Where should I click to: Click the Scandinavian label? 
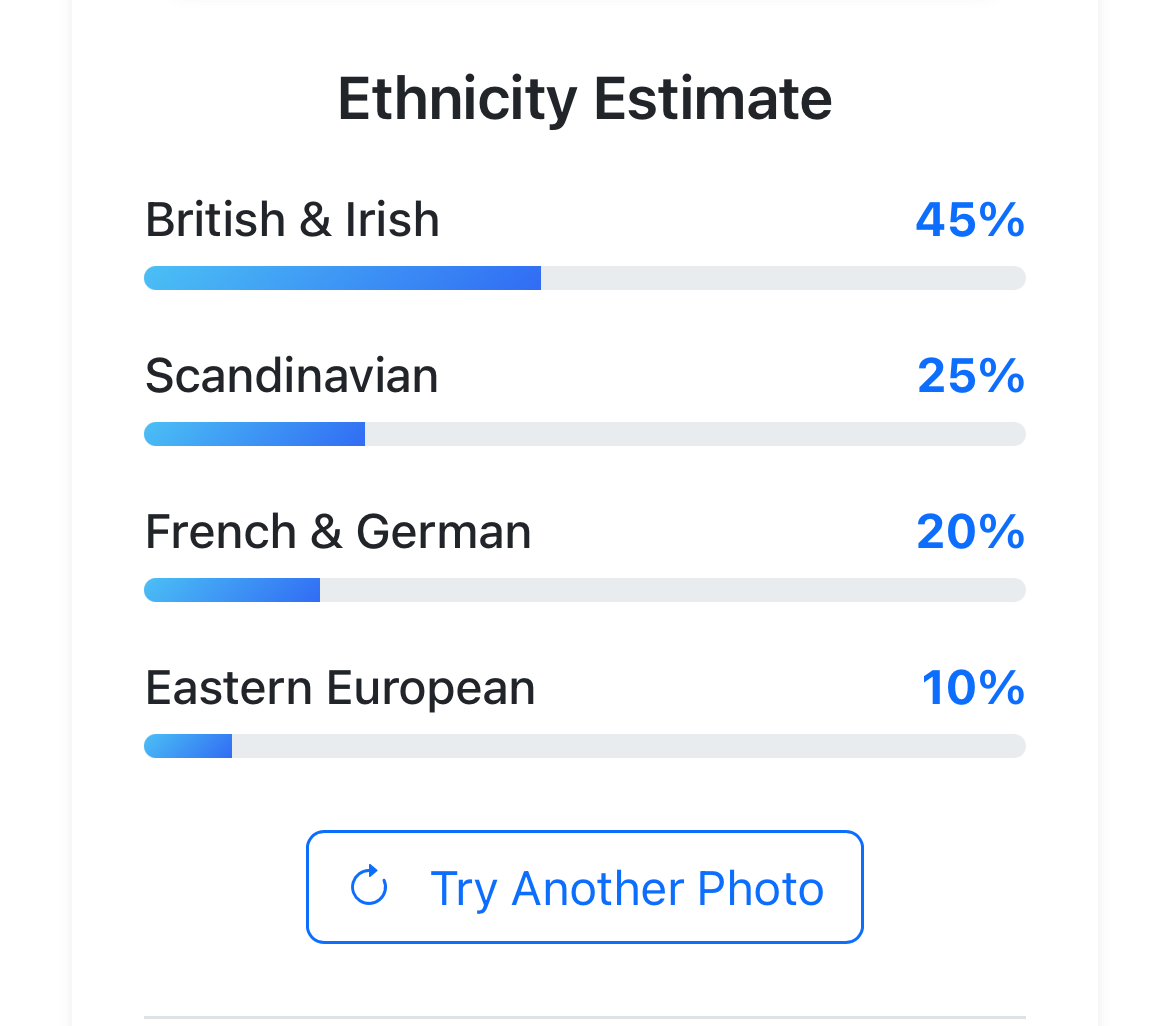pos(291,375)
